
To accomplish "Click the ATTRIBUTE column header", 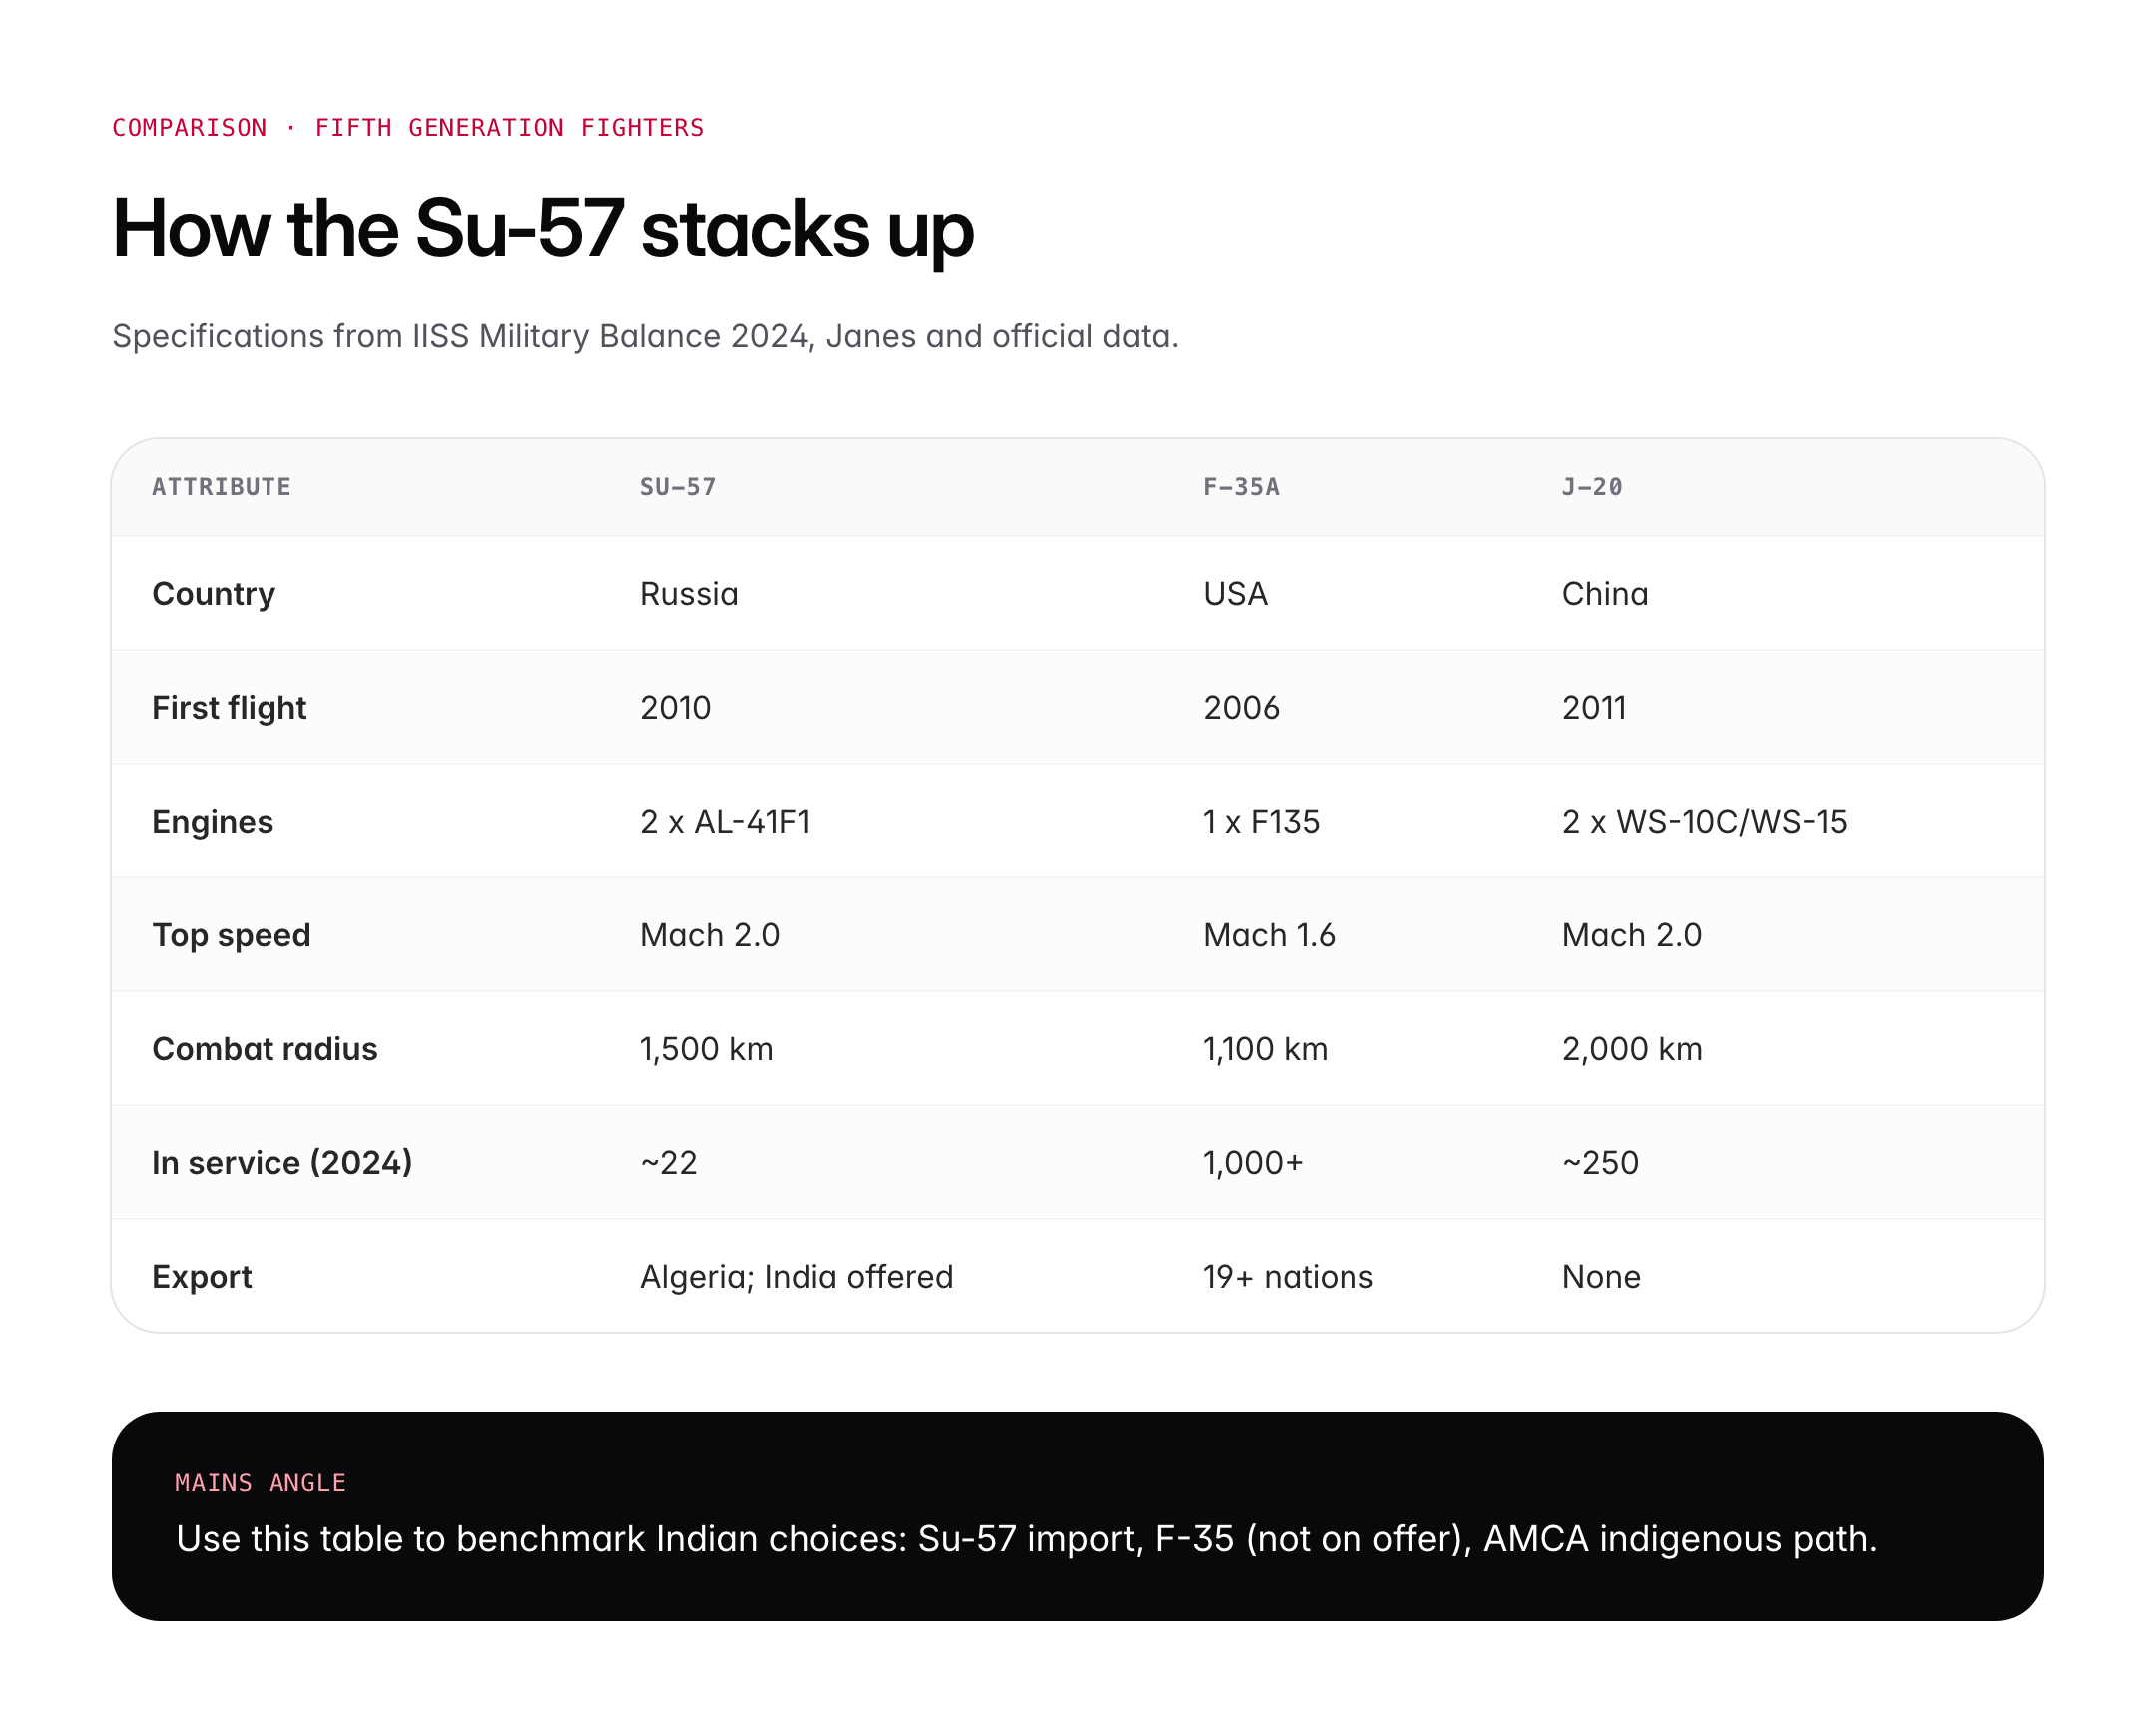I will point(221,487).
